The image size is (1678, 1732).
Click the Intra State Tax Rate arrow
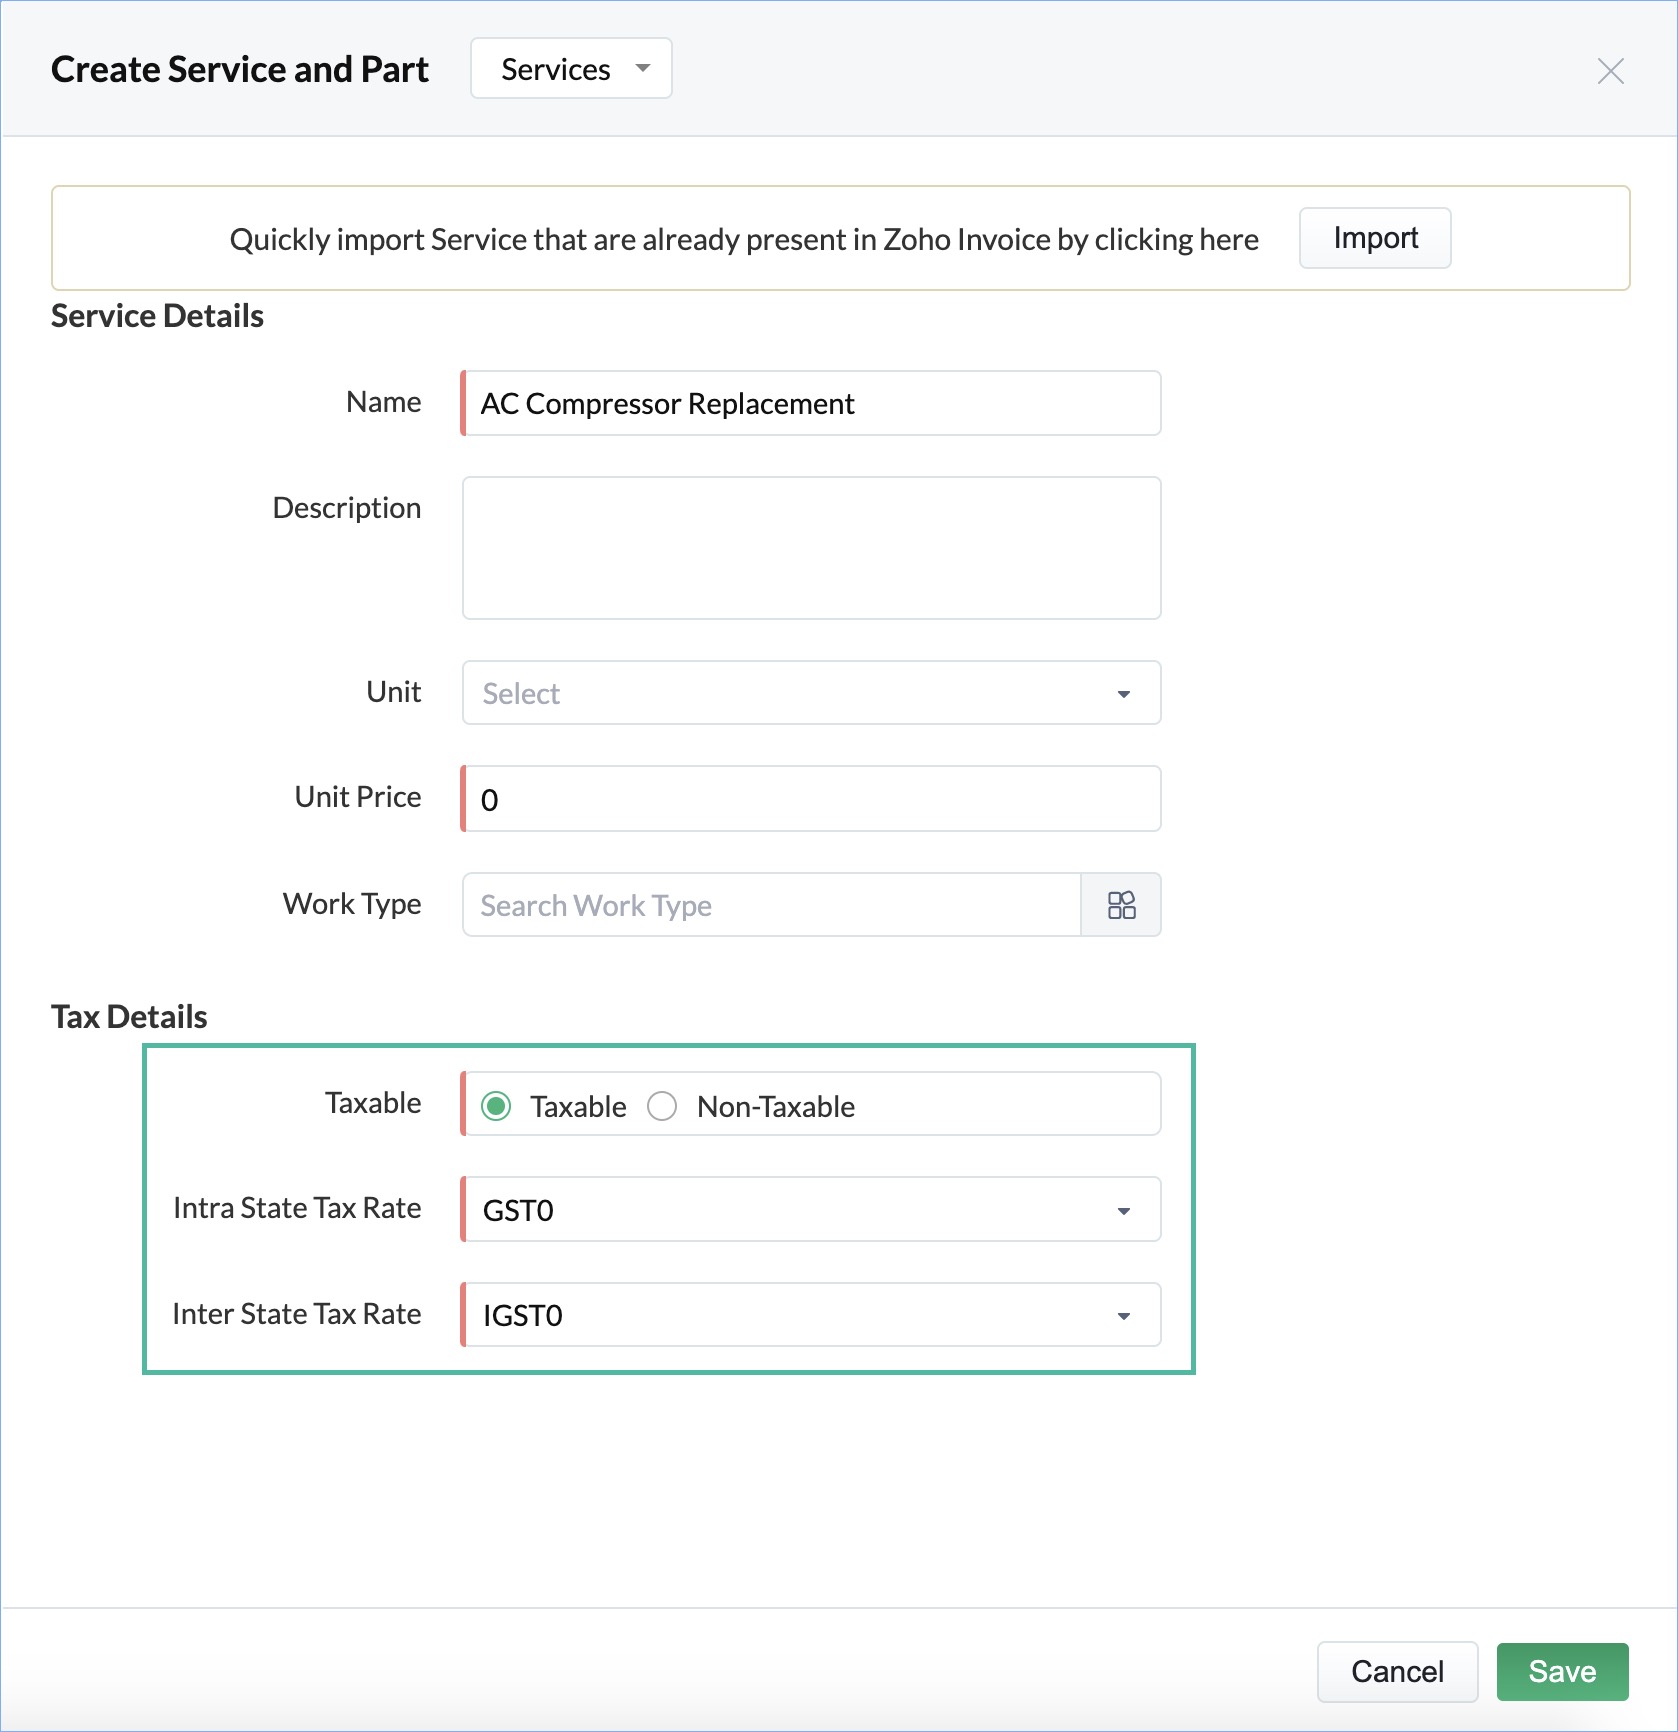1123,1211
